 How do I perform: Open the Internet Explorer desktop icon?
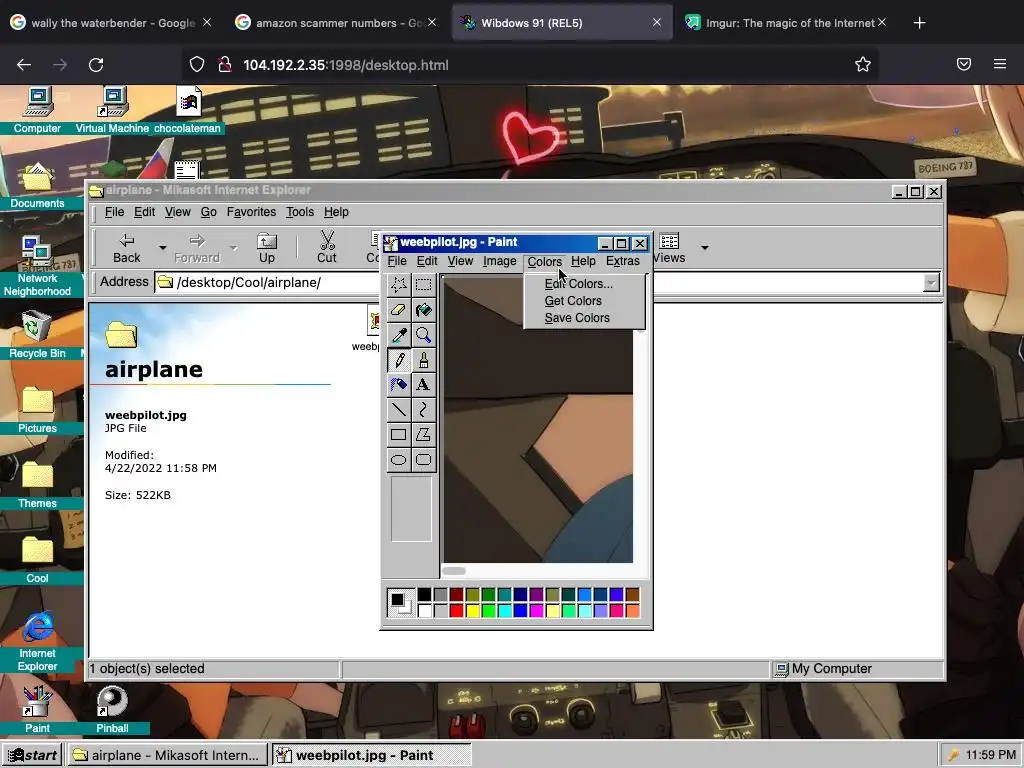[x=37, y=641]
